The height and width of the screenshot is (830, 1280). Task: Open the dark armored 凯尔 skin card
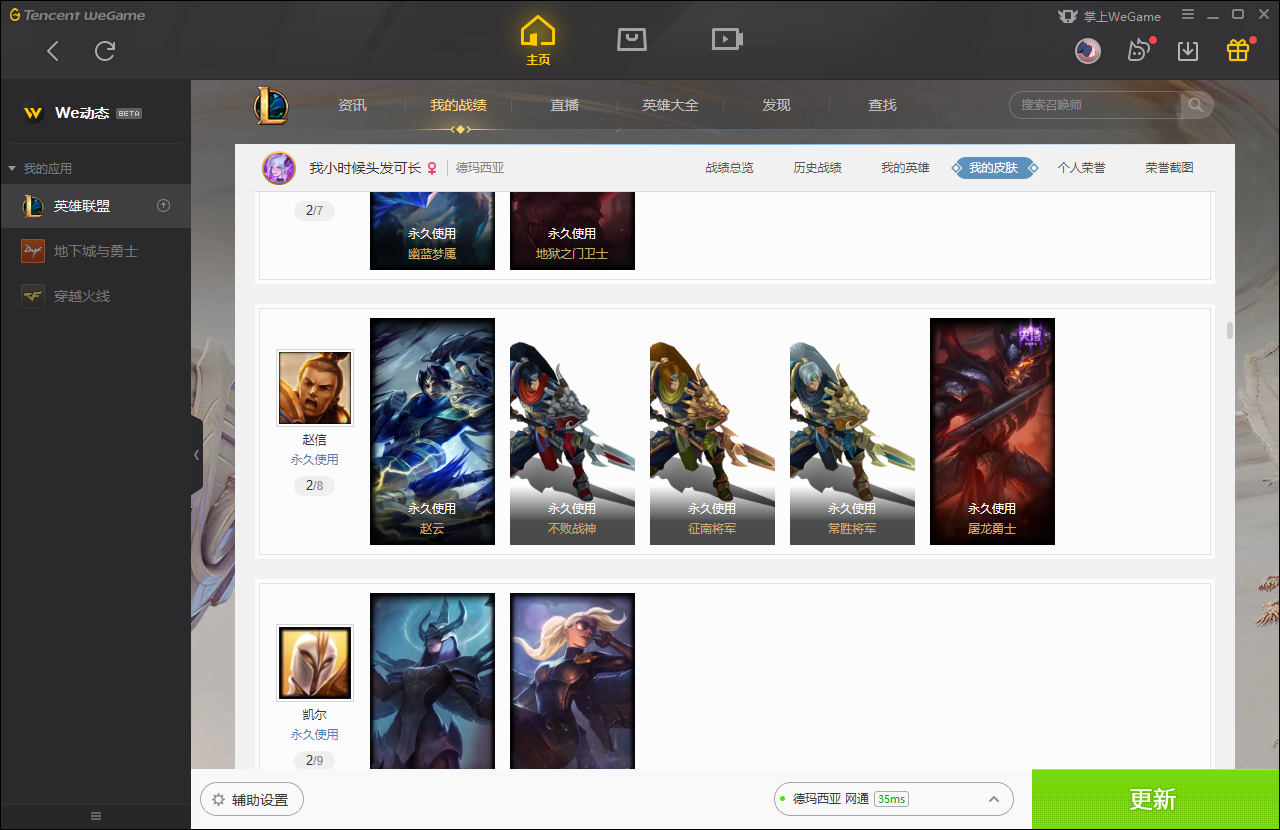click(x=432, y=681)
